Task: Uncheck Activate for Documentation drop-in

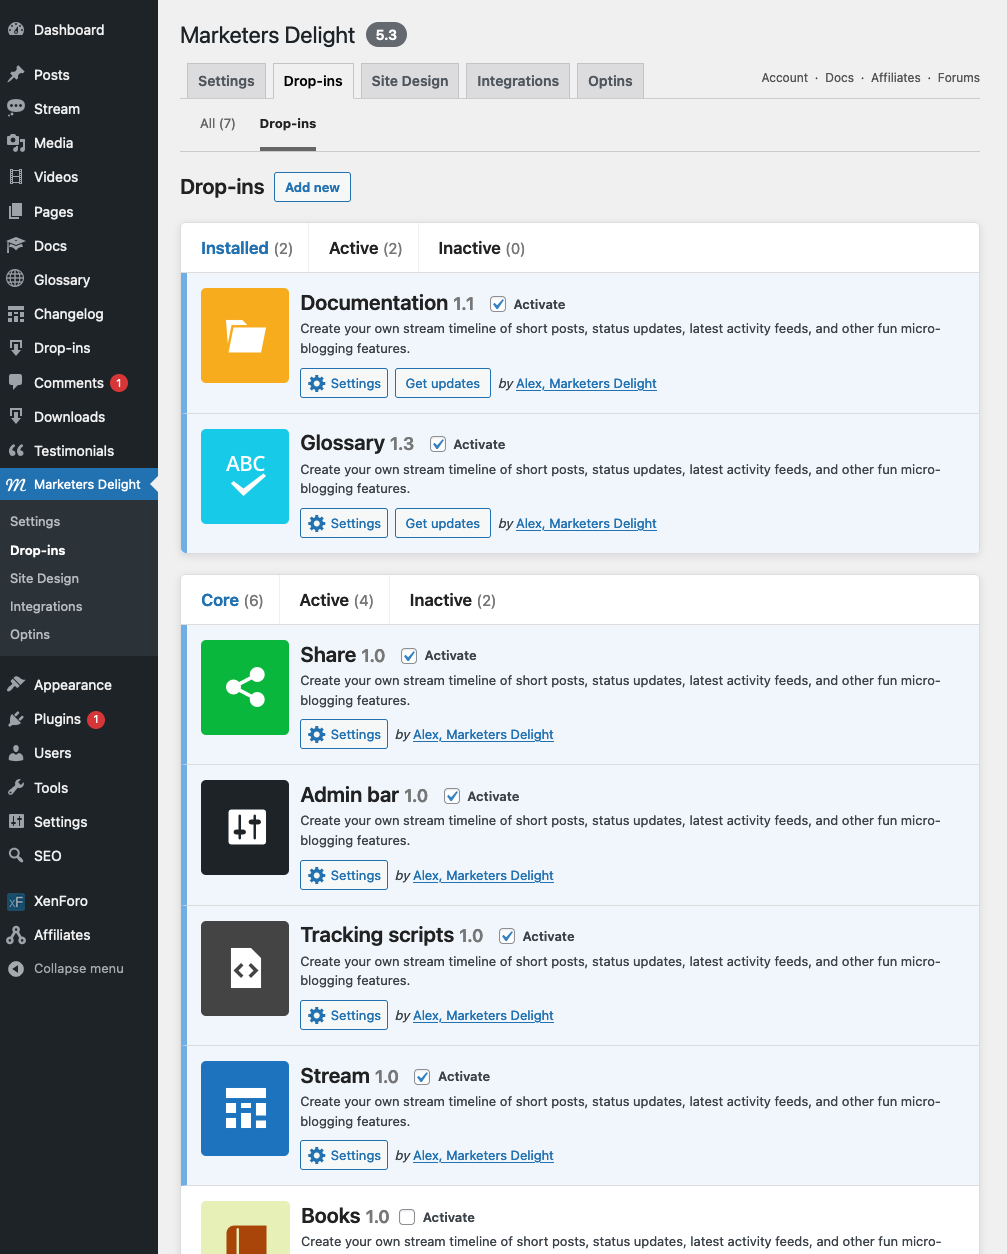Action: pos(498,304)
